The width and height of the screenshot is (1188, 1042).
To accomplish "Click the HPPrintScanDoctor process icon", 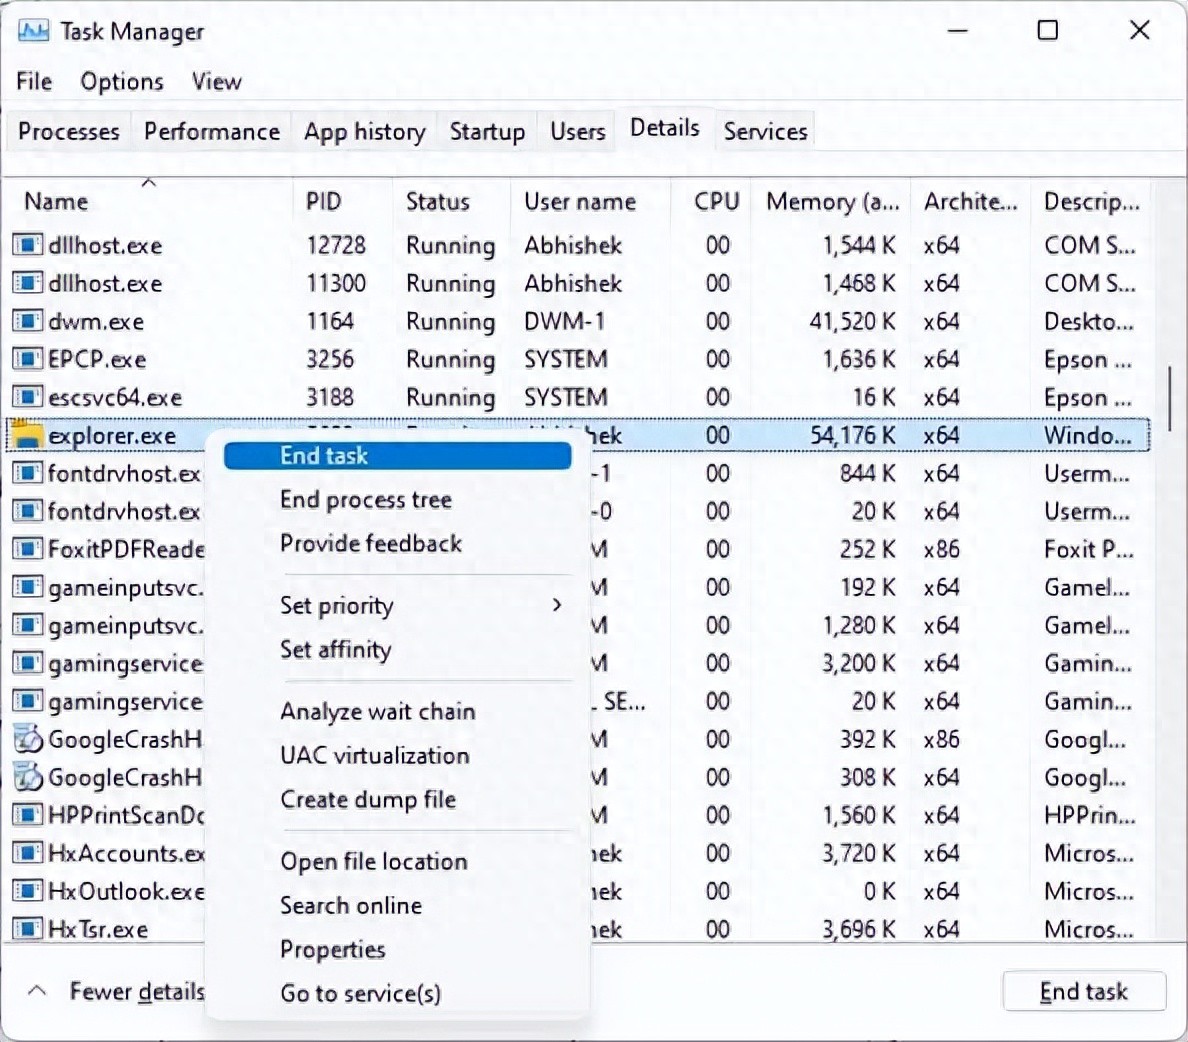I will click(27, 815).
